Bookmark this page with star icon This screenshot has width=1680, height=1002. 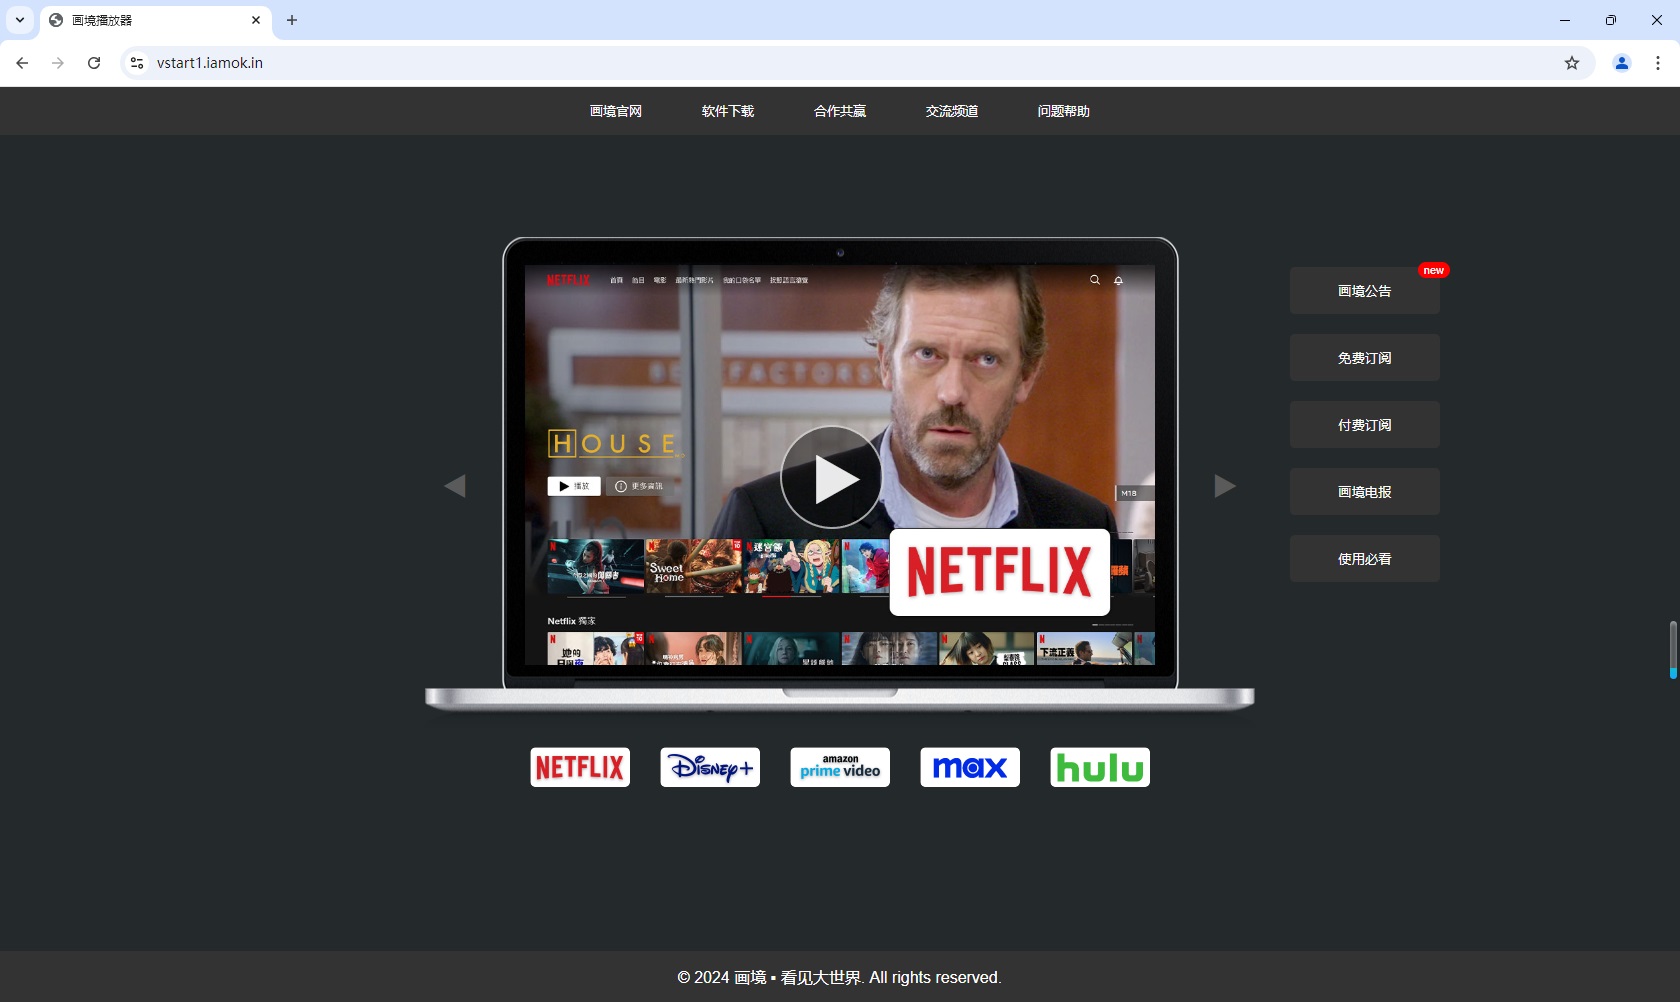click(x=1572, y=63)
